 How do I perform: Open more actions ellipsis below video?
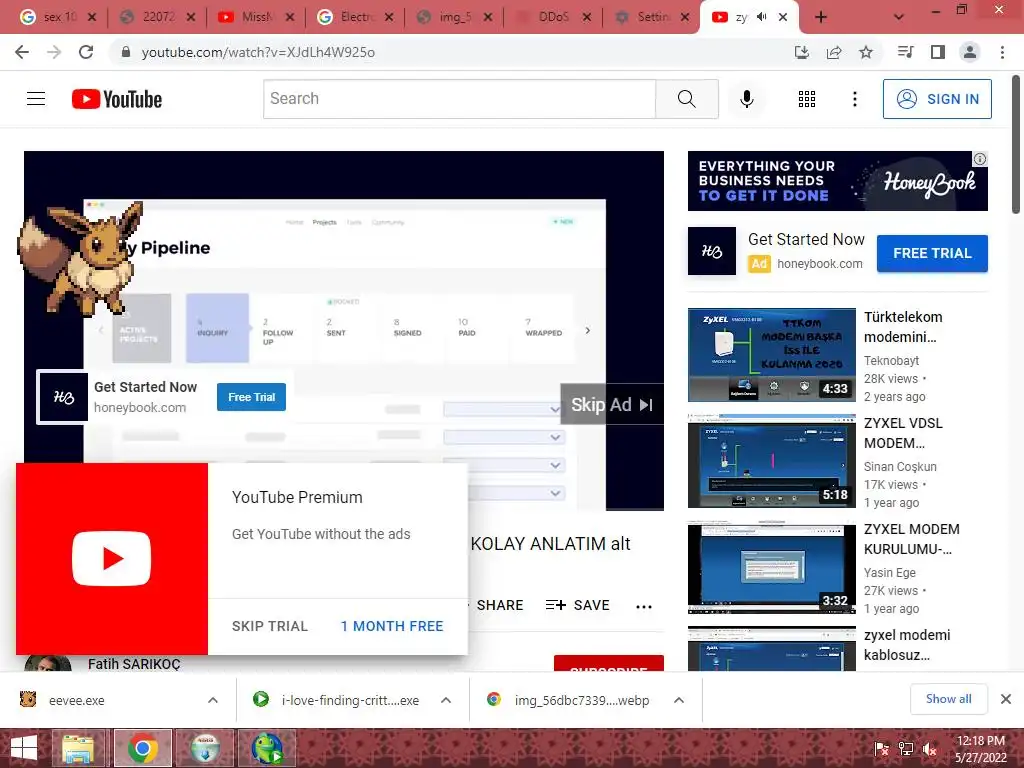click(644, 607)
